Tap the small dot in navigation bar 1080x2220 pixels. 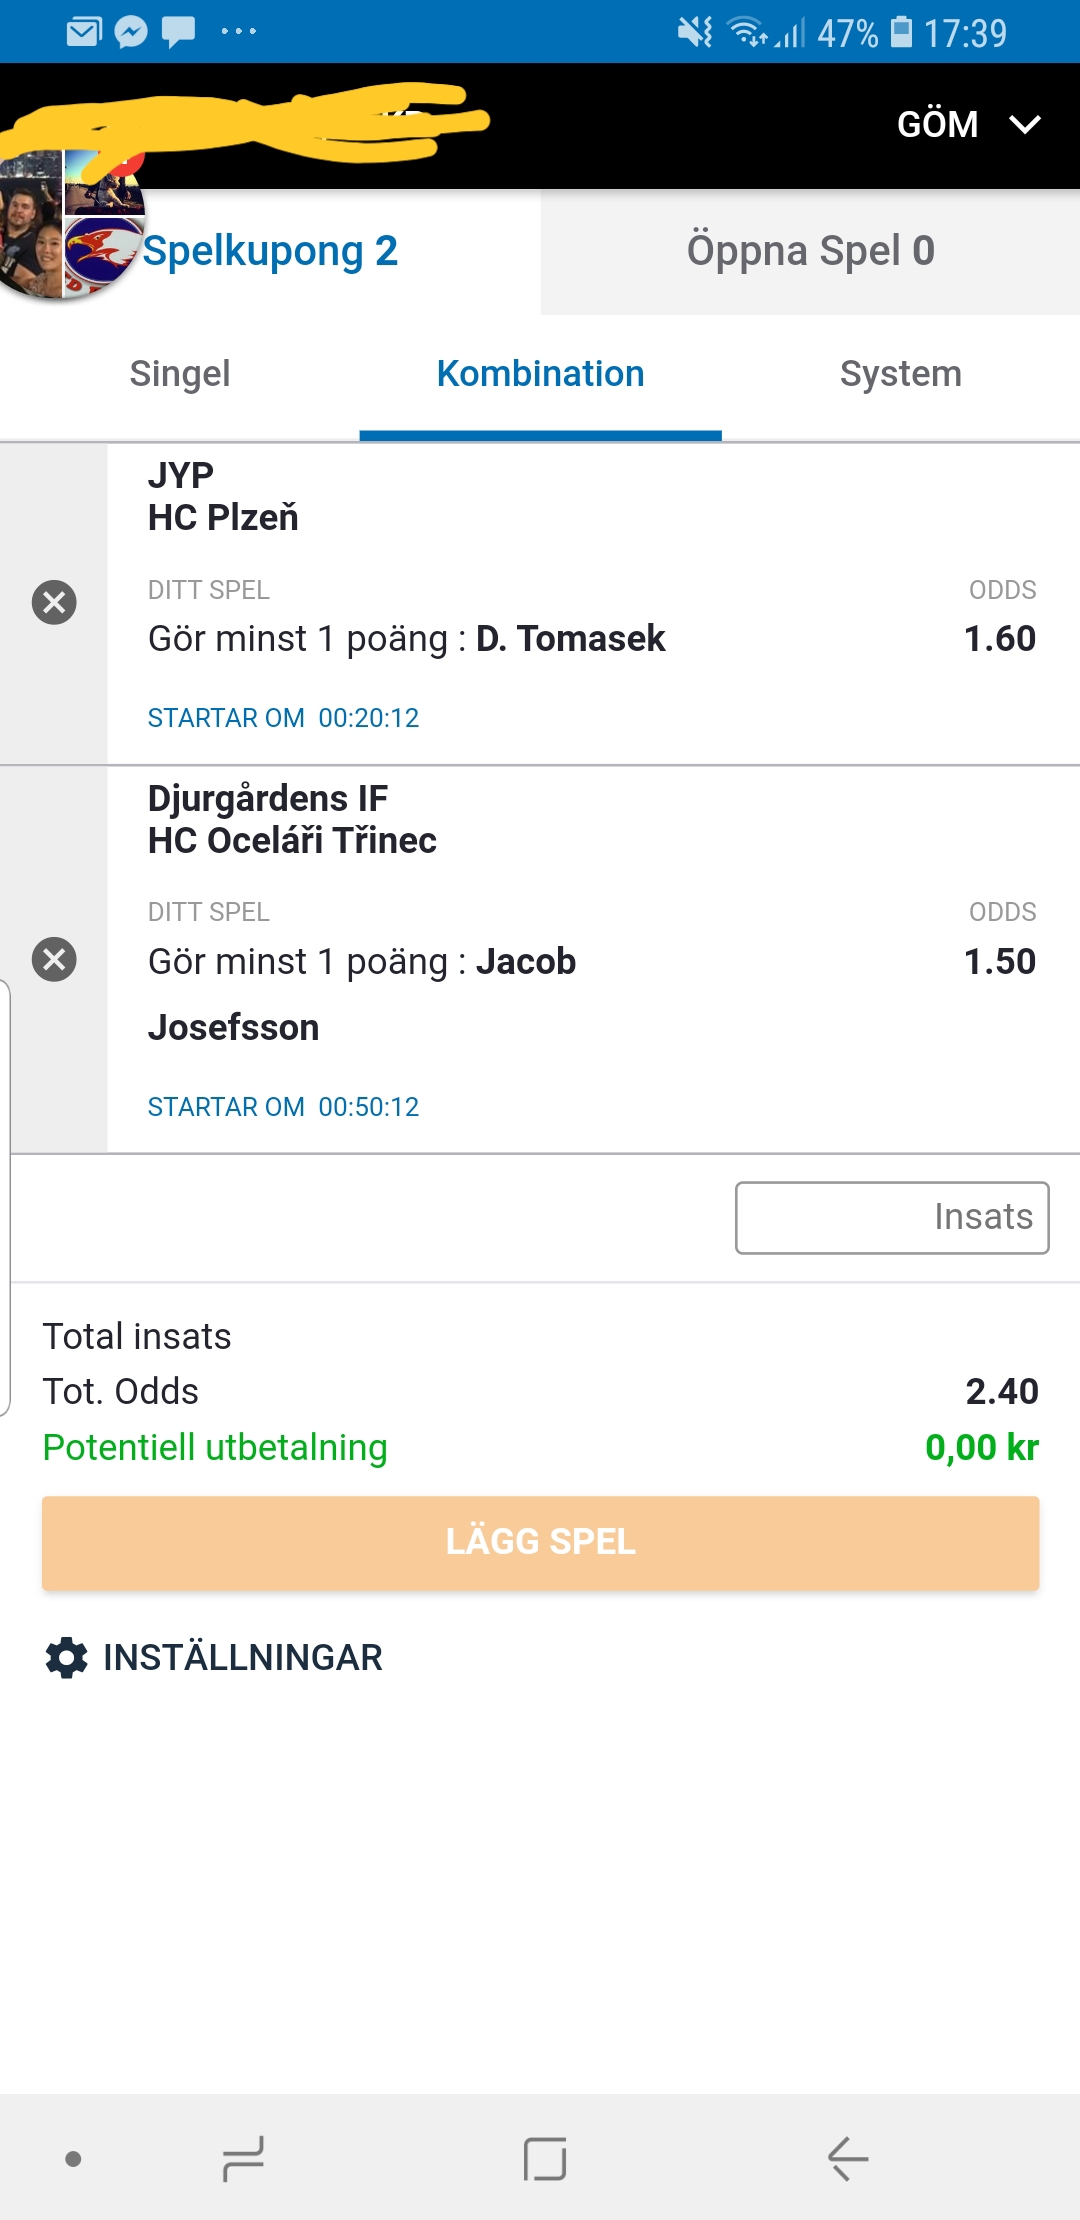73,2159
